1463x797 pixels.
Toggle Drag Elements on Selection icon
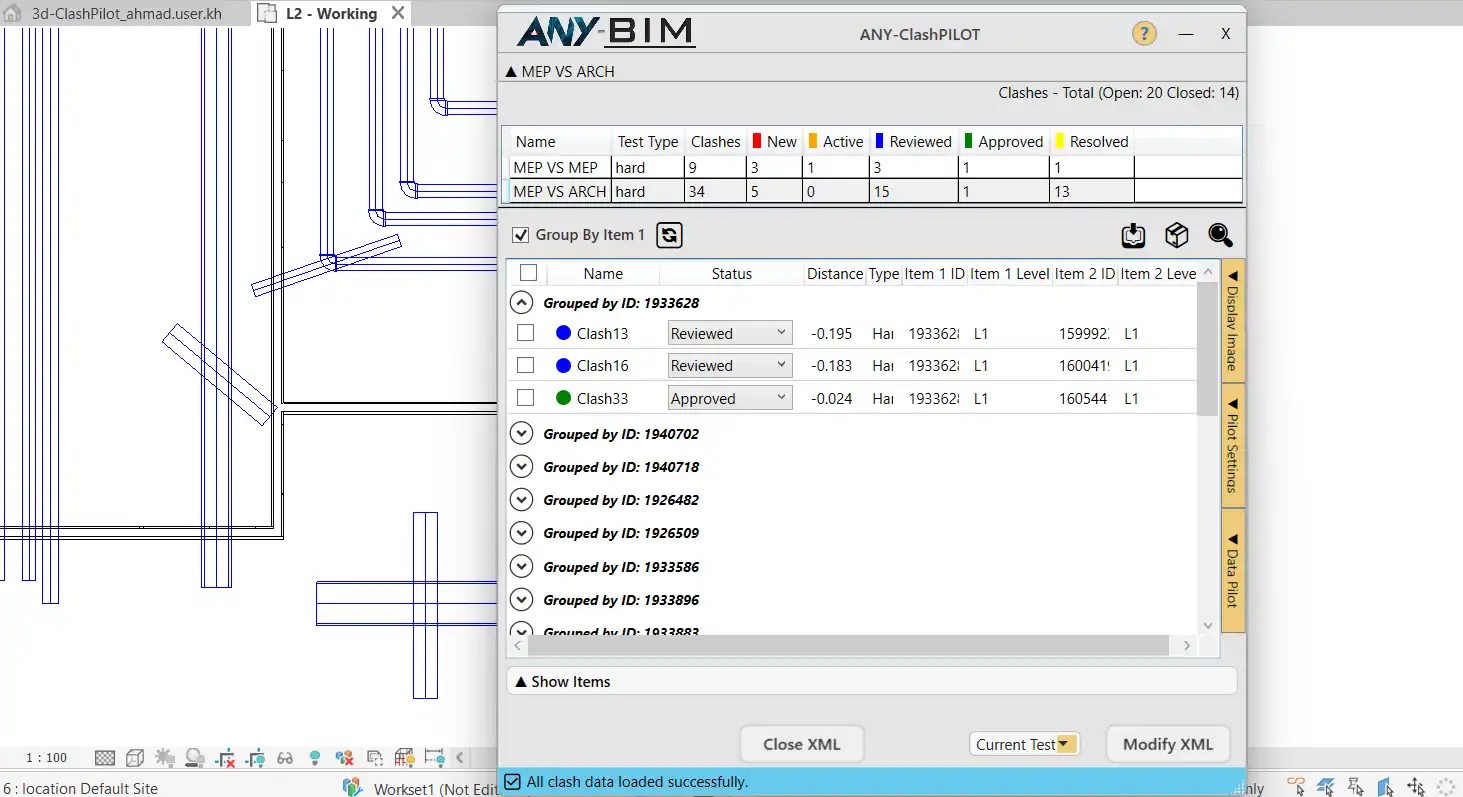coord(1417,787)
